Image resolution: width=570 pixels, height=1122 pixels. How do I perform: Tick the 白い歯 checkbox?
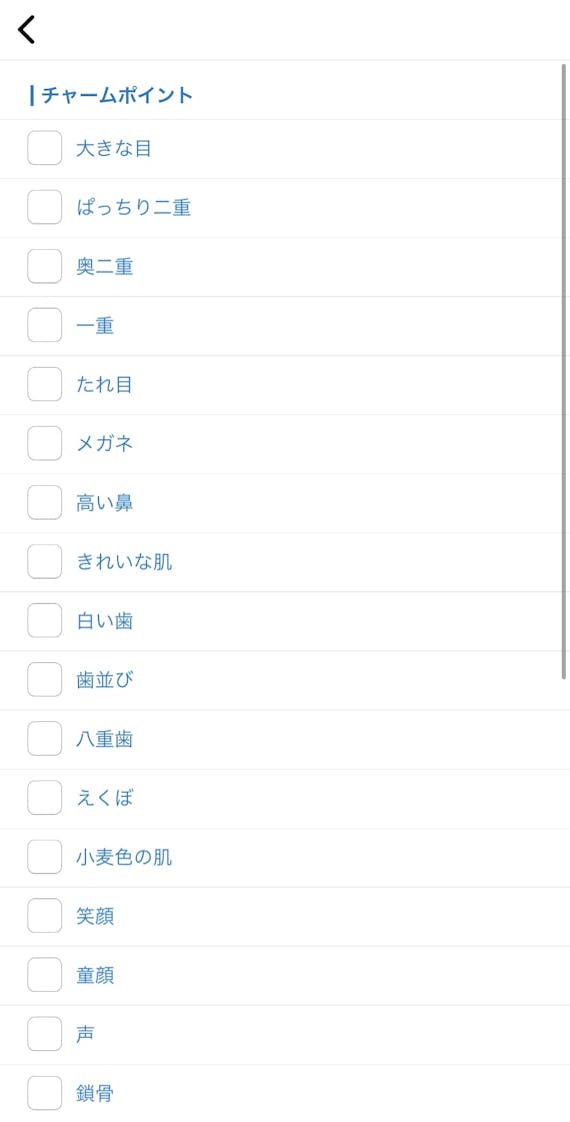(44, 620)
